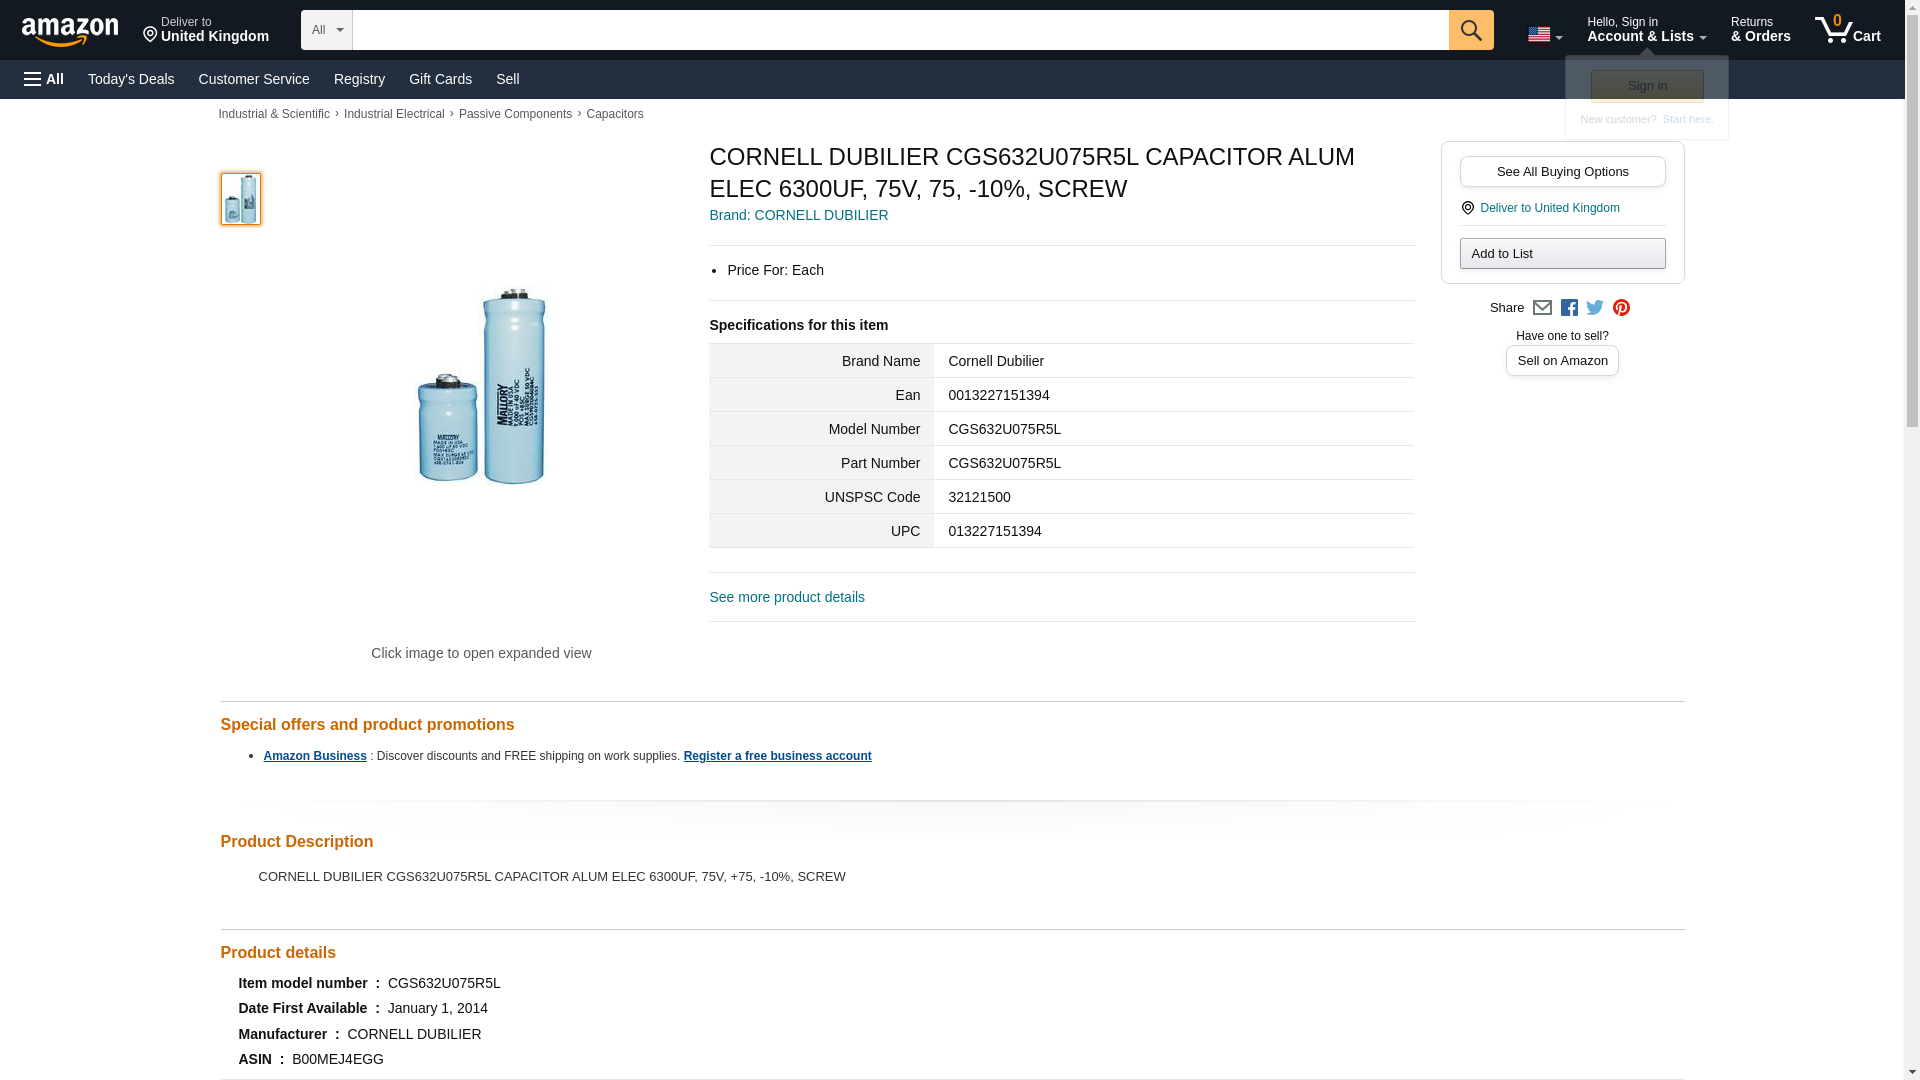The width and height of the screenshot is (1920, 1080).
Task: Navigate to Passive Components breadcrumb
Action: click(515, 114)
